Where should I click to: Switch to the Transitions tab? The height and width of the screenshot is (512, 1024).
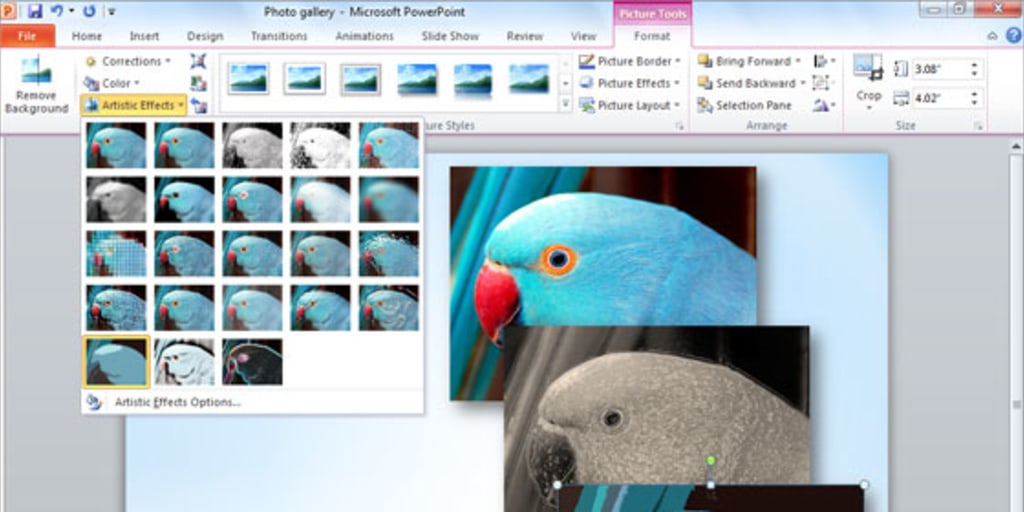click(x=279, y=36)
